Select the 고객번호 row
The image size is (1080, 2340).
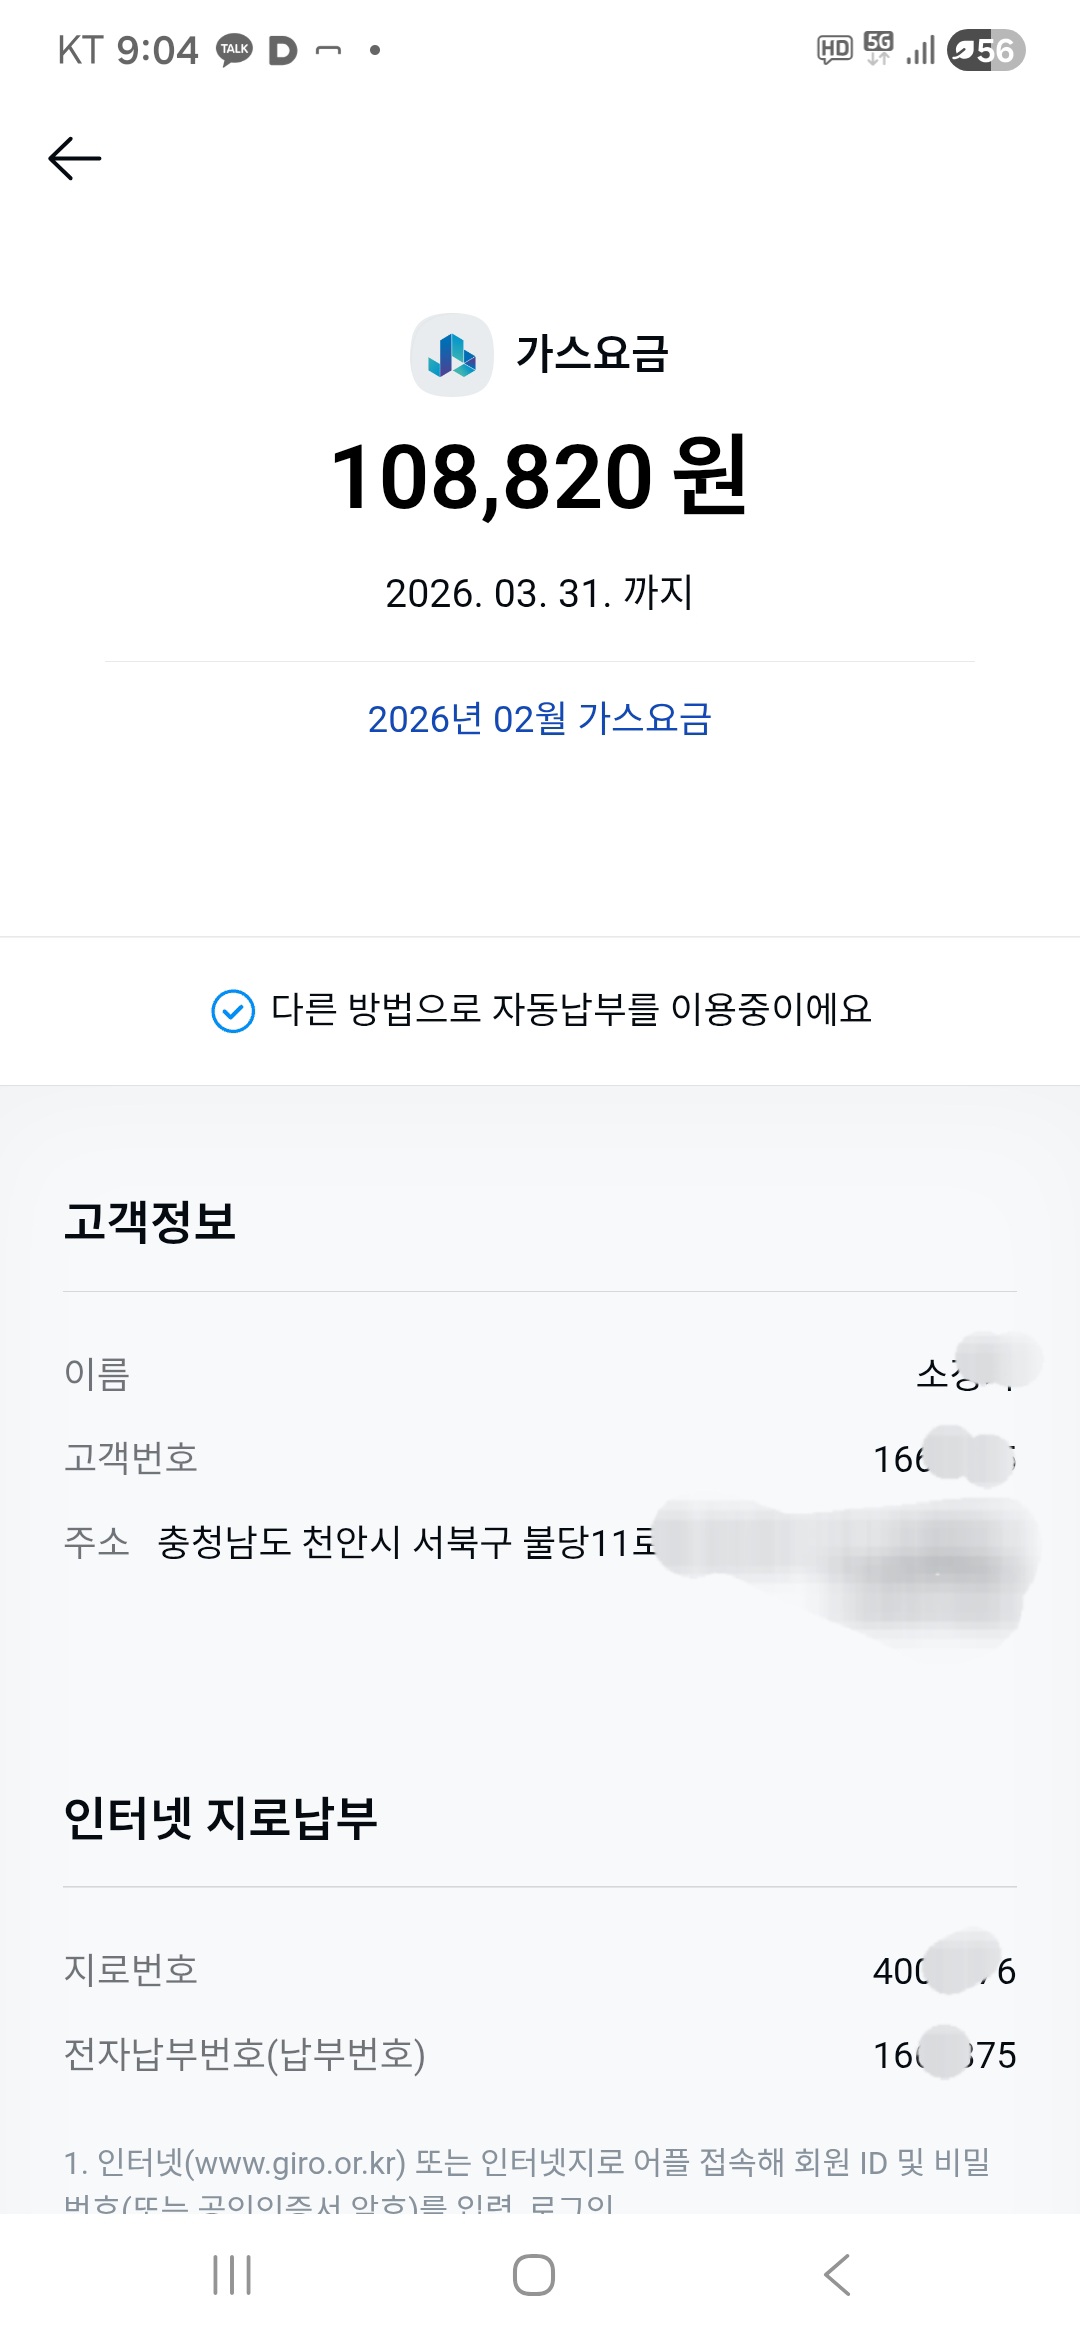[540, 1459]
